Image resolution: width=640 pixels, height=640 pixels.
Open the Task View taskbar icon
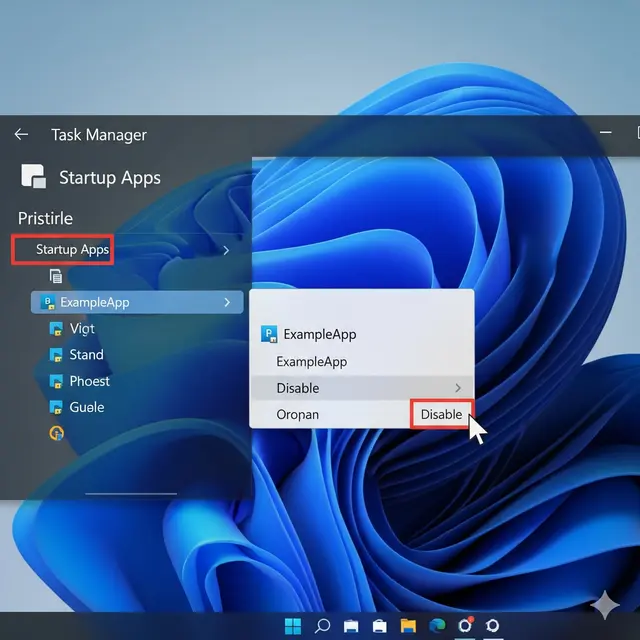351,626
